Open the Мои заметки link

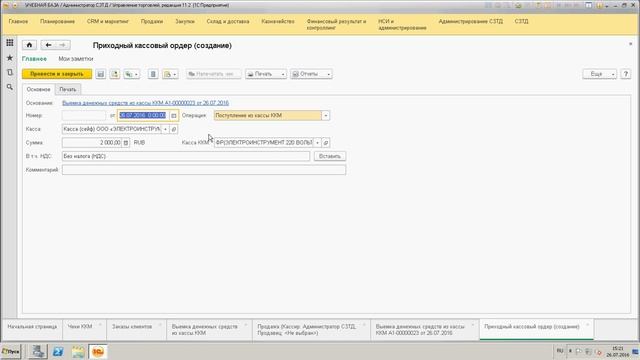76,59
